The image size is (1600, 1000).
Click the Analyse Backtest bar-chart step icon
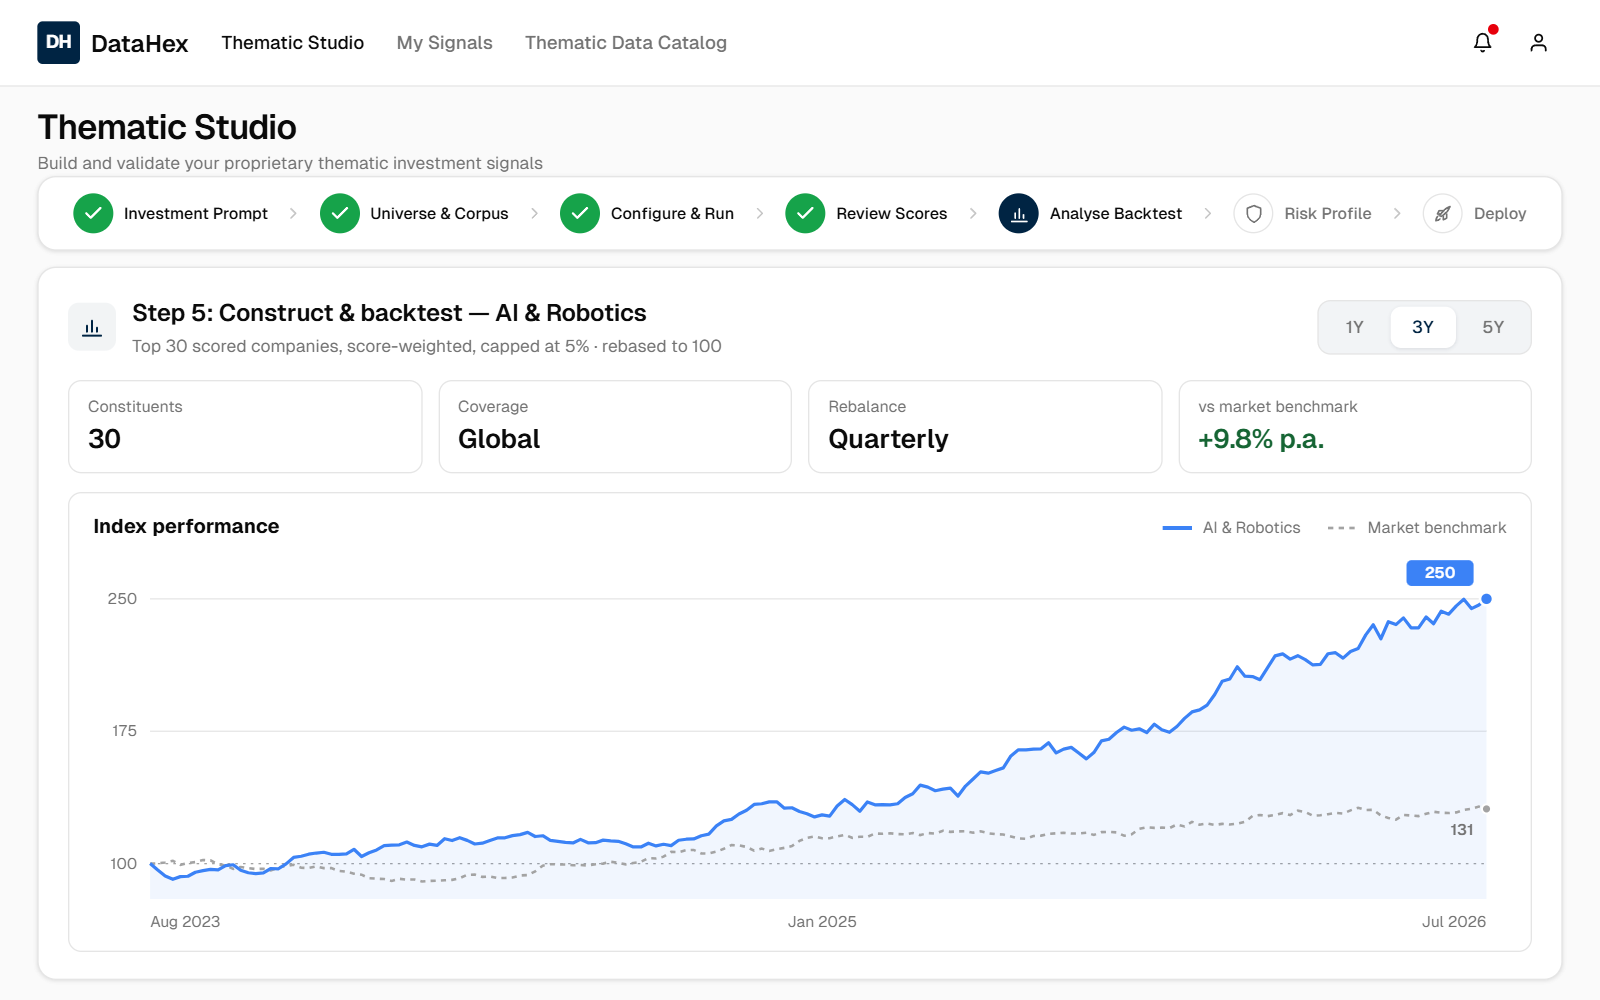point(1019,213)
